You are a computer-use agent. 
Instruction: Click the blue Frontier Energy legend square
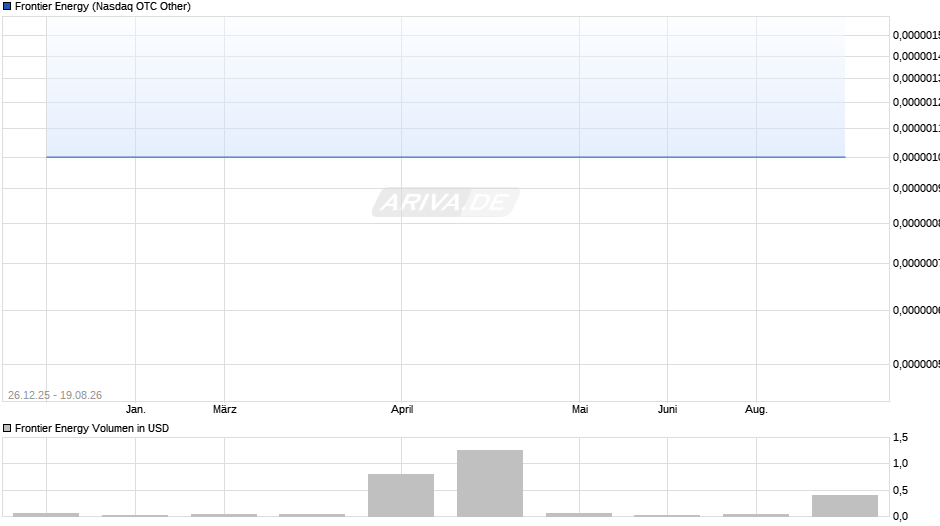click(7, 7)
